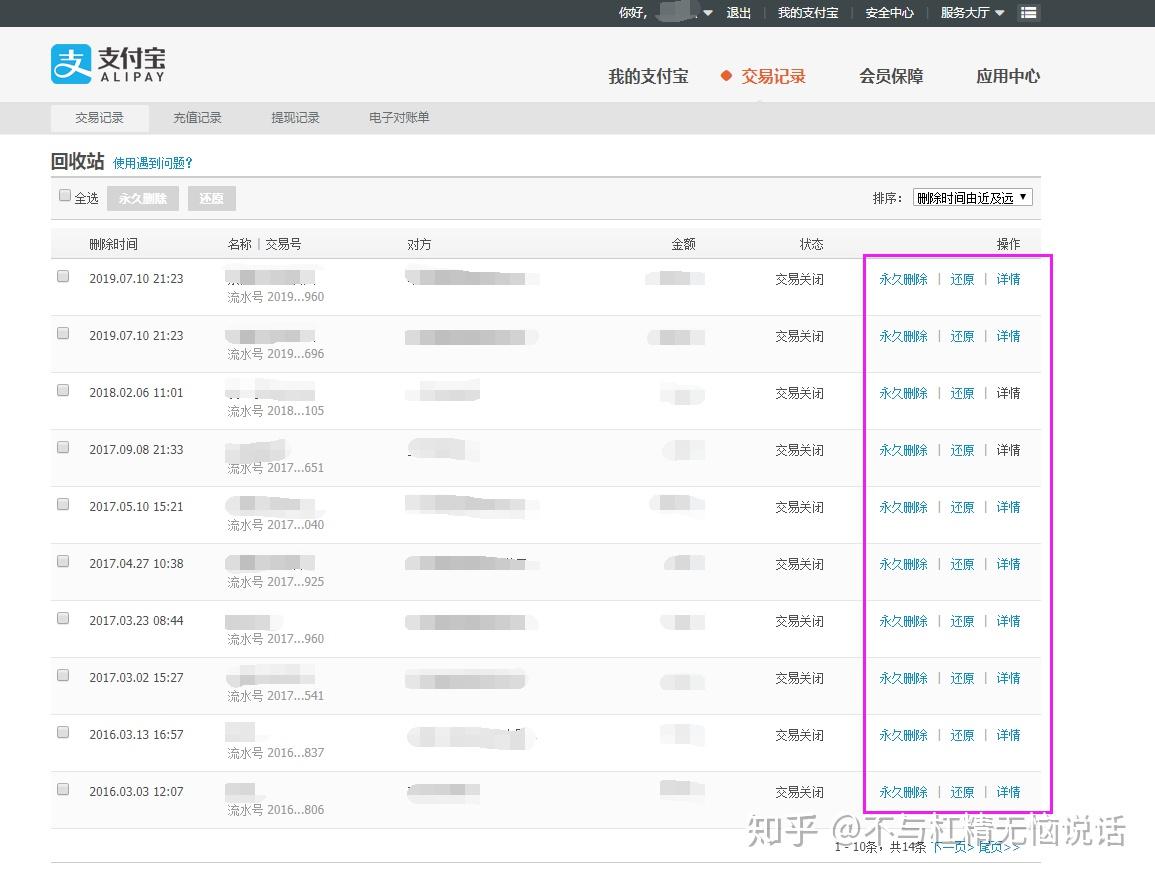This screenshot has width=1155, height=877.
Task: Click 永久删除 for the 2017.05.10 15:21 record
Action: tap(903, 507)
